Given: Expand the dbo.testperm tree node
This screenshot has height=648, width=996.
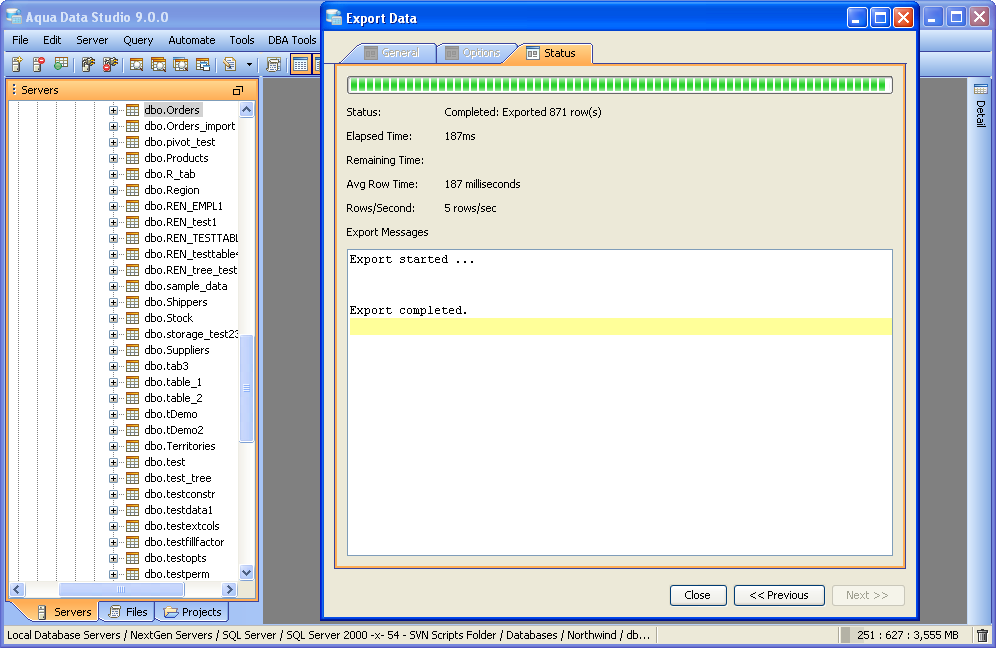Looking at the screenshot, I should [x=113, y=574].
